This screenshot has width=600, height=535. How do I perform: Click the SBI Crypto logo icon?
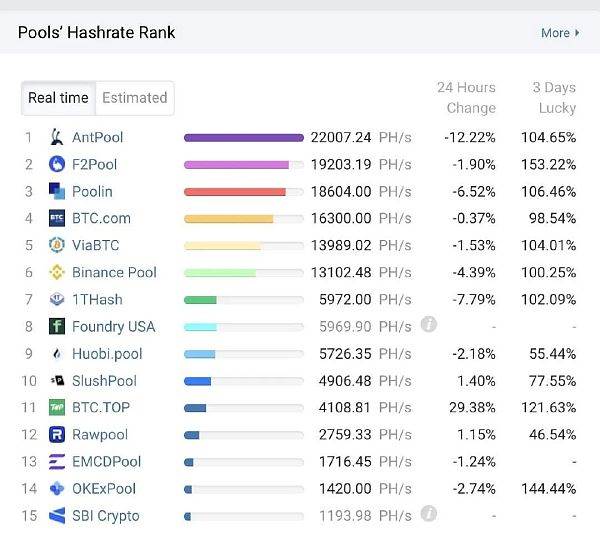[x=57, y=515]
